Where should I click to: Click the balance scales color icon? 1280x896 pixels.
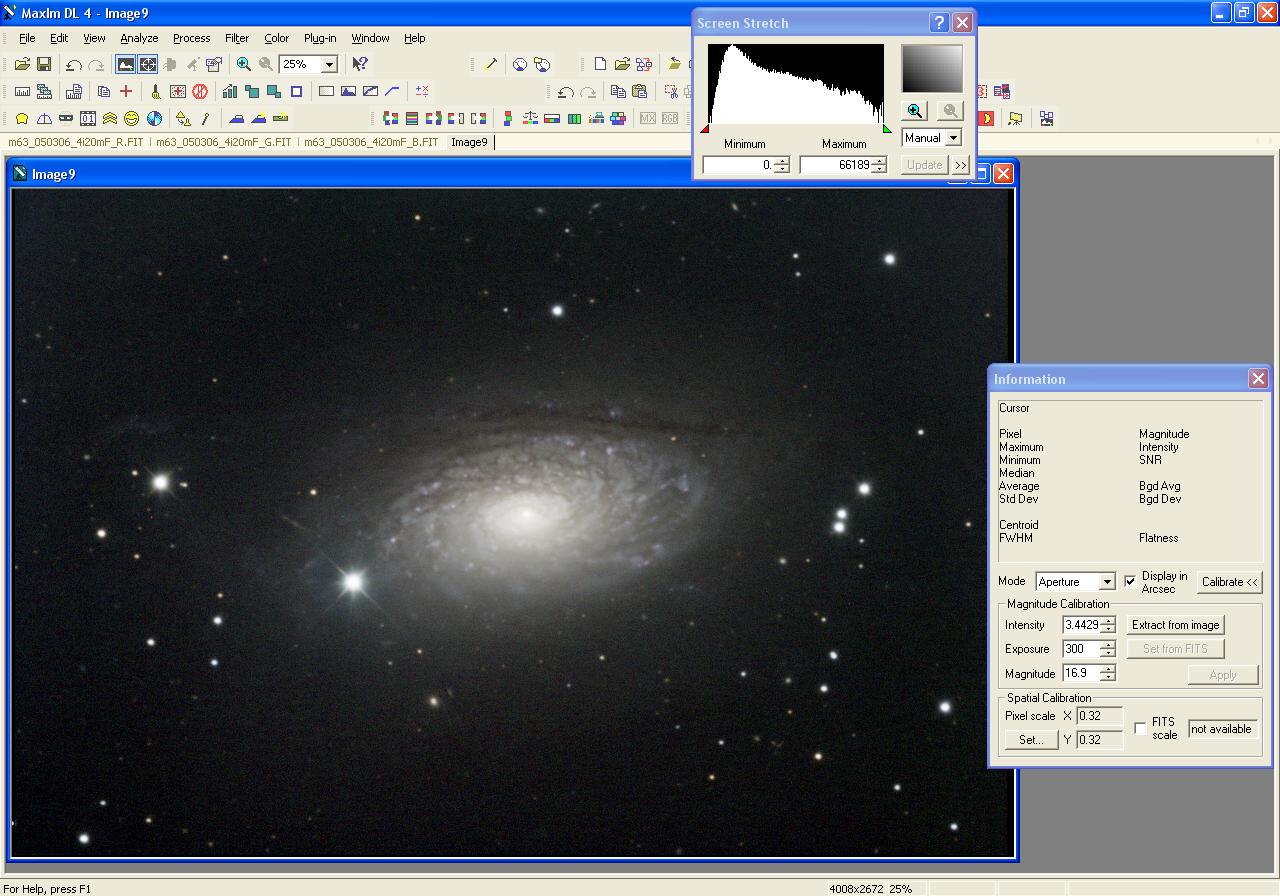click(x=530, y=118)
